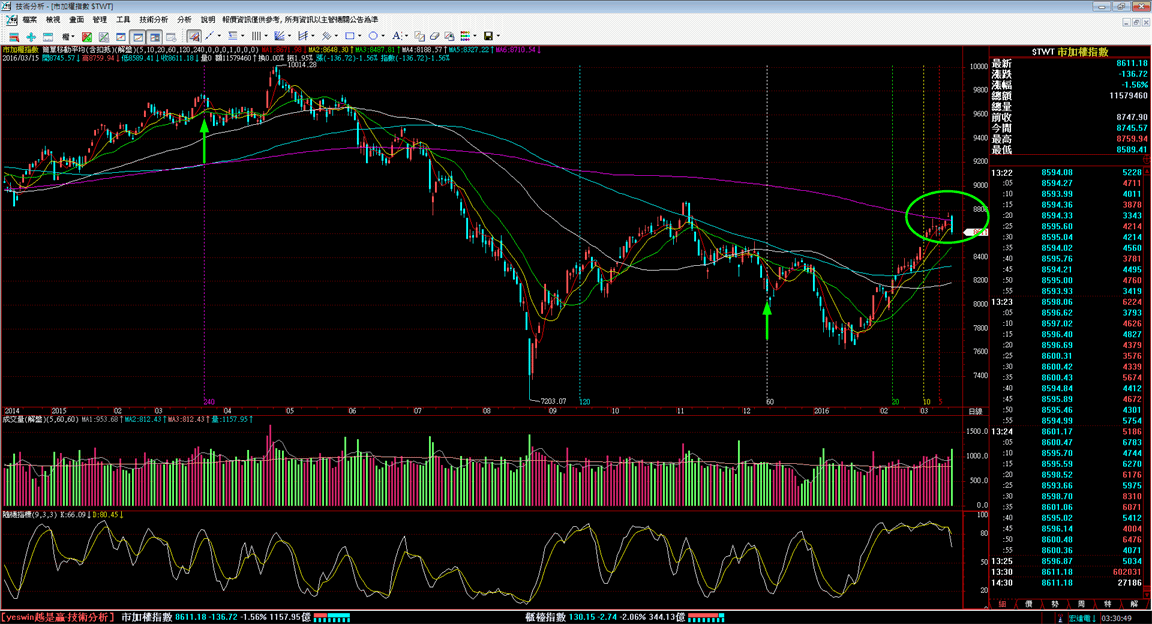Click the 隨機指標(9,3,3) indicator label
The image size is (1152, 624).
click(x=30, y=514)
